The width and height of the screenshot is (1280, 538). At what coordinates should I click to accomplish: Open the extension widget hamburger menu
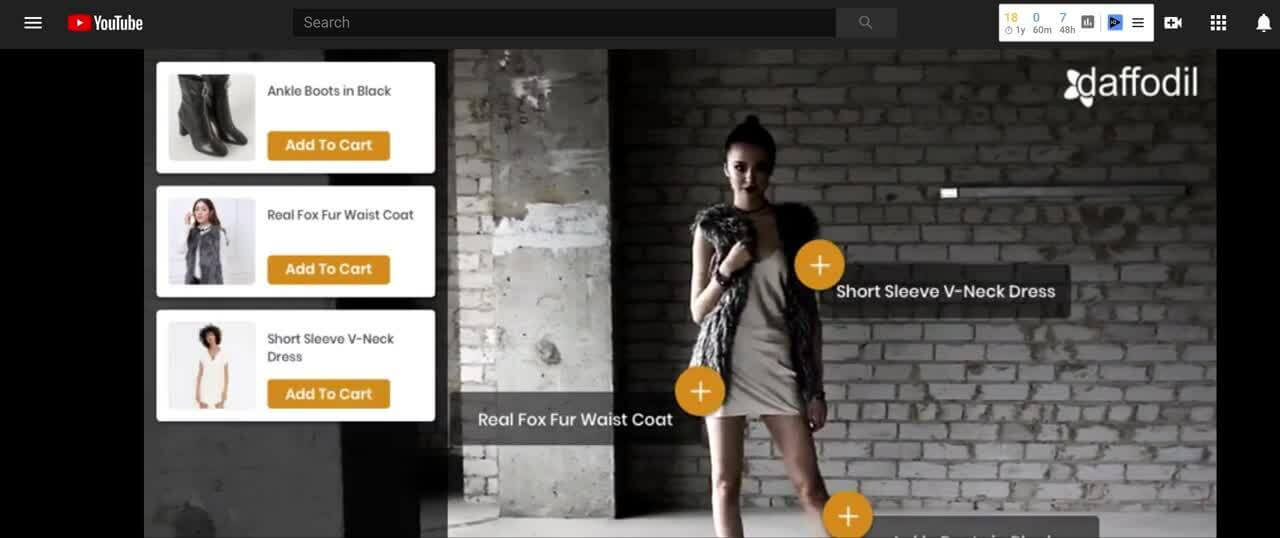1138,22
